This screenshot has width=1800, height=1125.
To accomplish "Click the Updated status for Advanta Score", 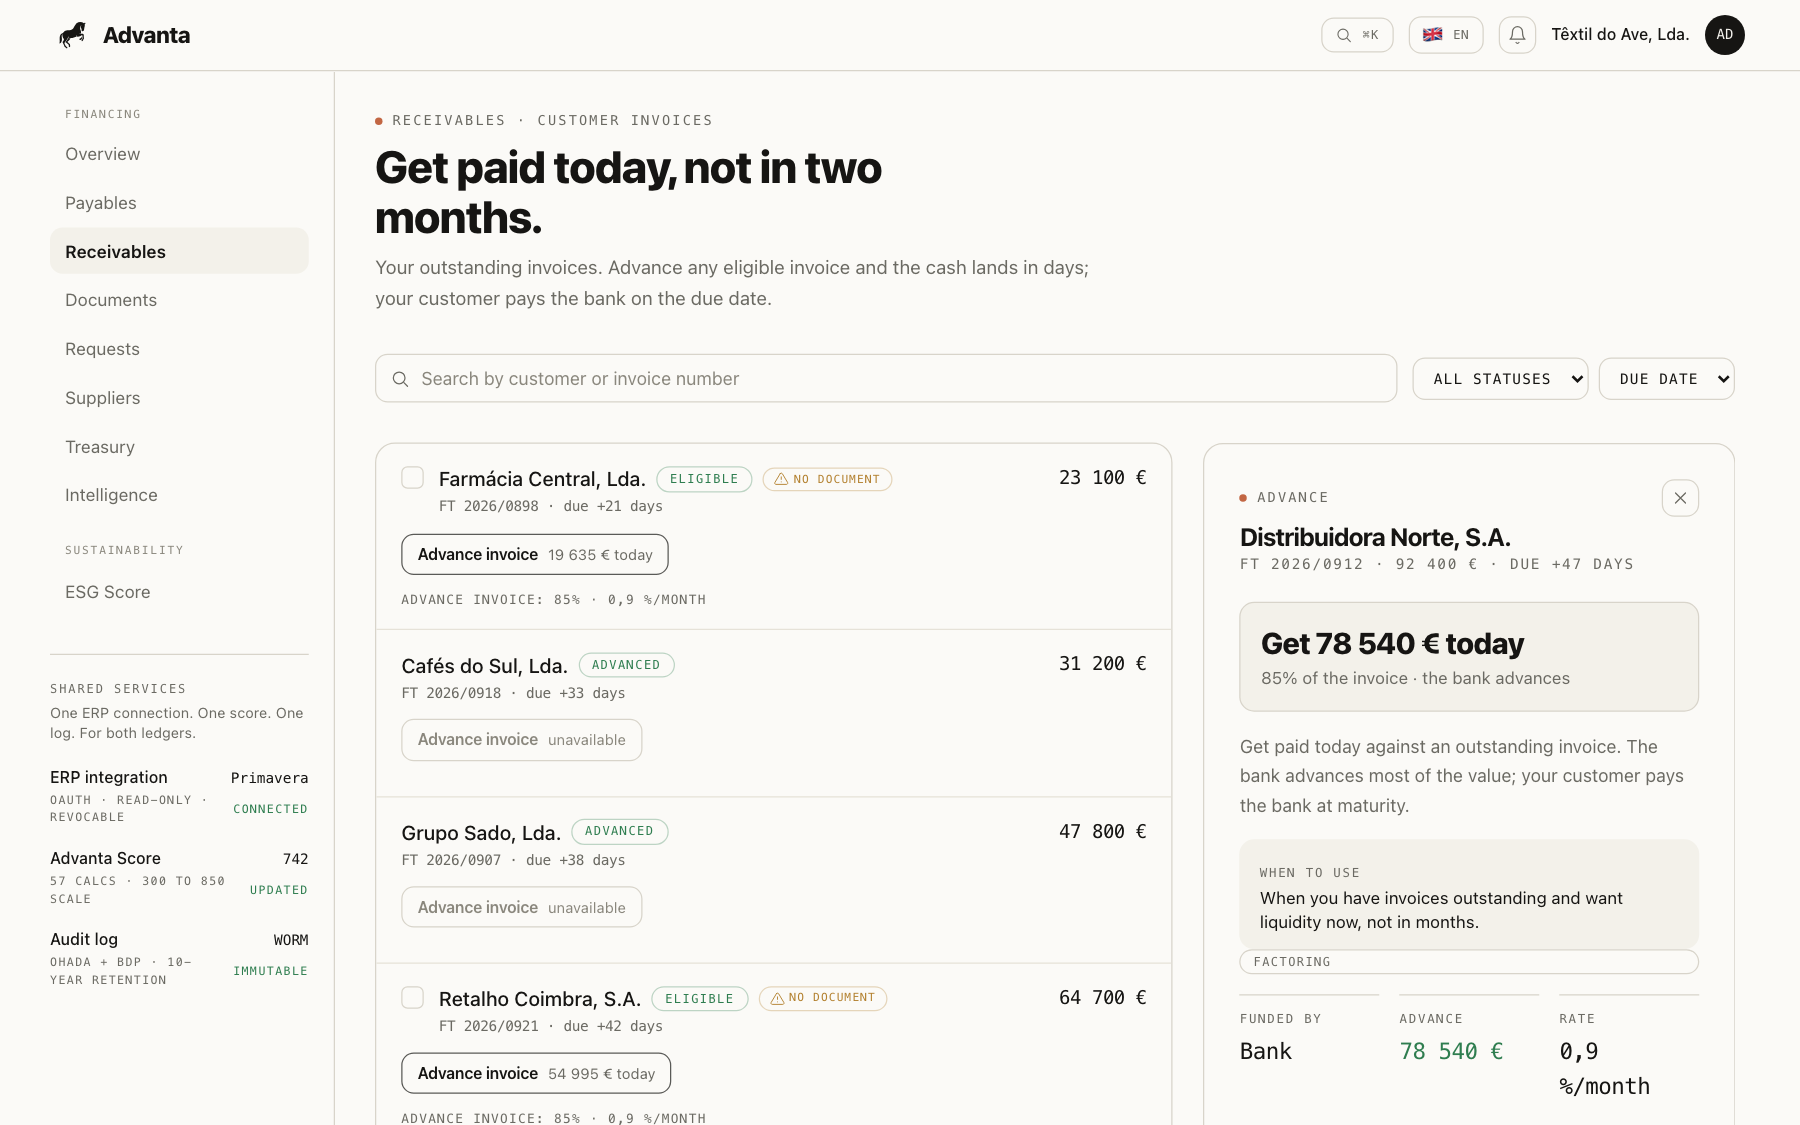I will pyautogui.click(x=279, y=890).
